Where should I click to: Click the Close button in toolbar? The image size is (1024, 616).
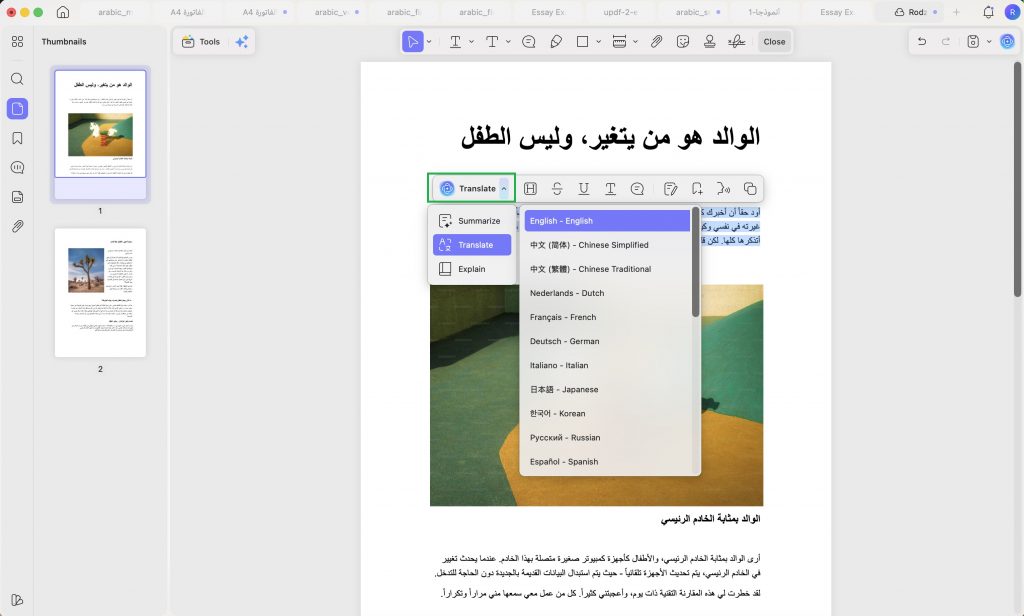[x=775, y=41]
